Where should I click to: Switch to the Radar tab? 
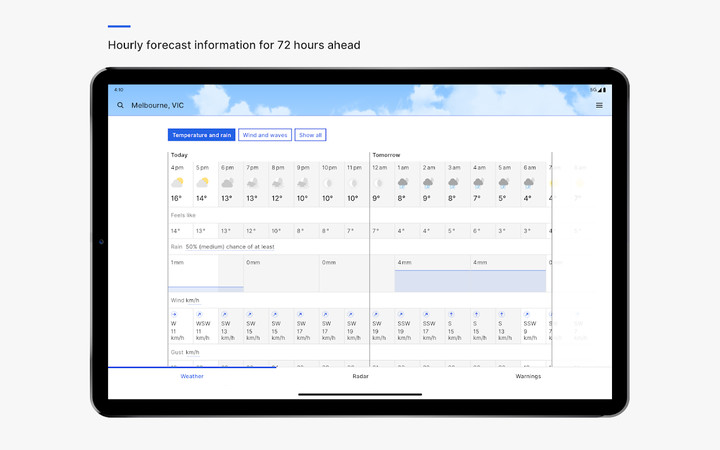pos(360,376)
